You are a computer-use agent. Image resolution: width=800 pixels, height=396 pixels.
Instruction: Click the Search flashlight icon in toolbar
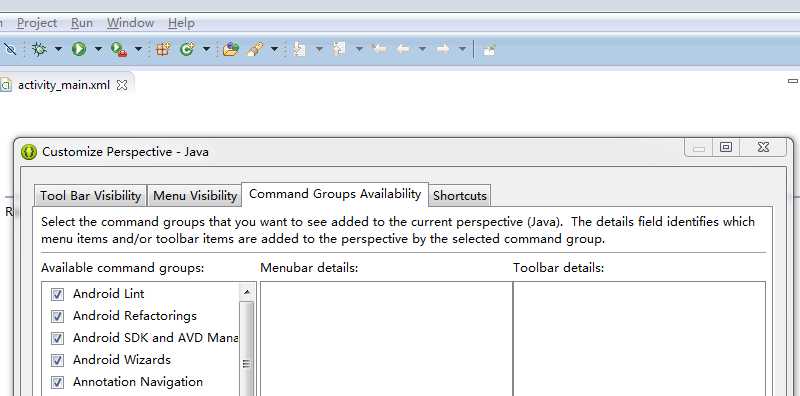255,50
